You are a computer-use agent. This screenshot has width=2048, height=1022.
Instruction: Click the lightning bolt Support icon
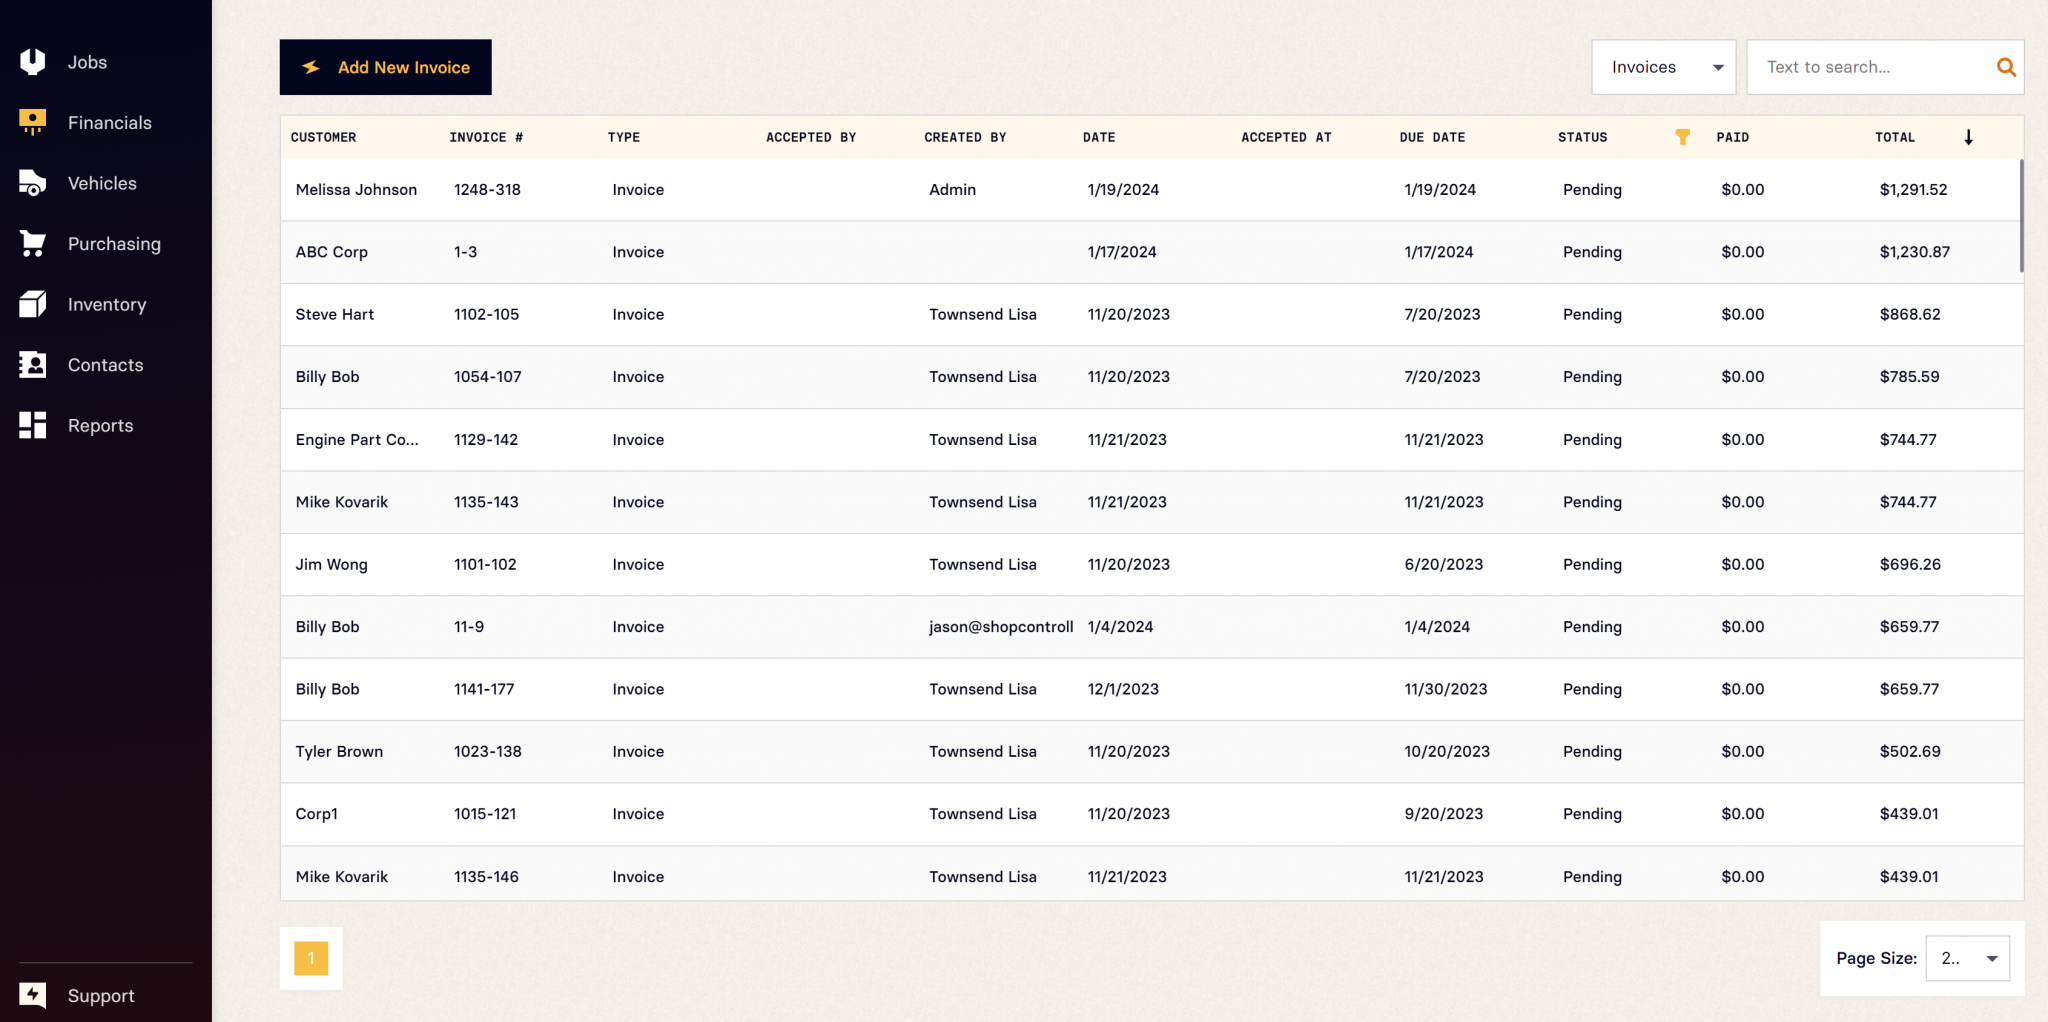tap(32, 995)
